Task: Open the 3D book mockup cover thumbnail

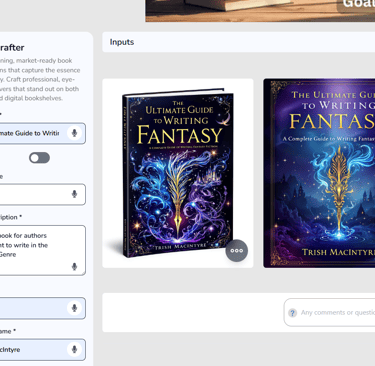Action: [178, 173]
